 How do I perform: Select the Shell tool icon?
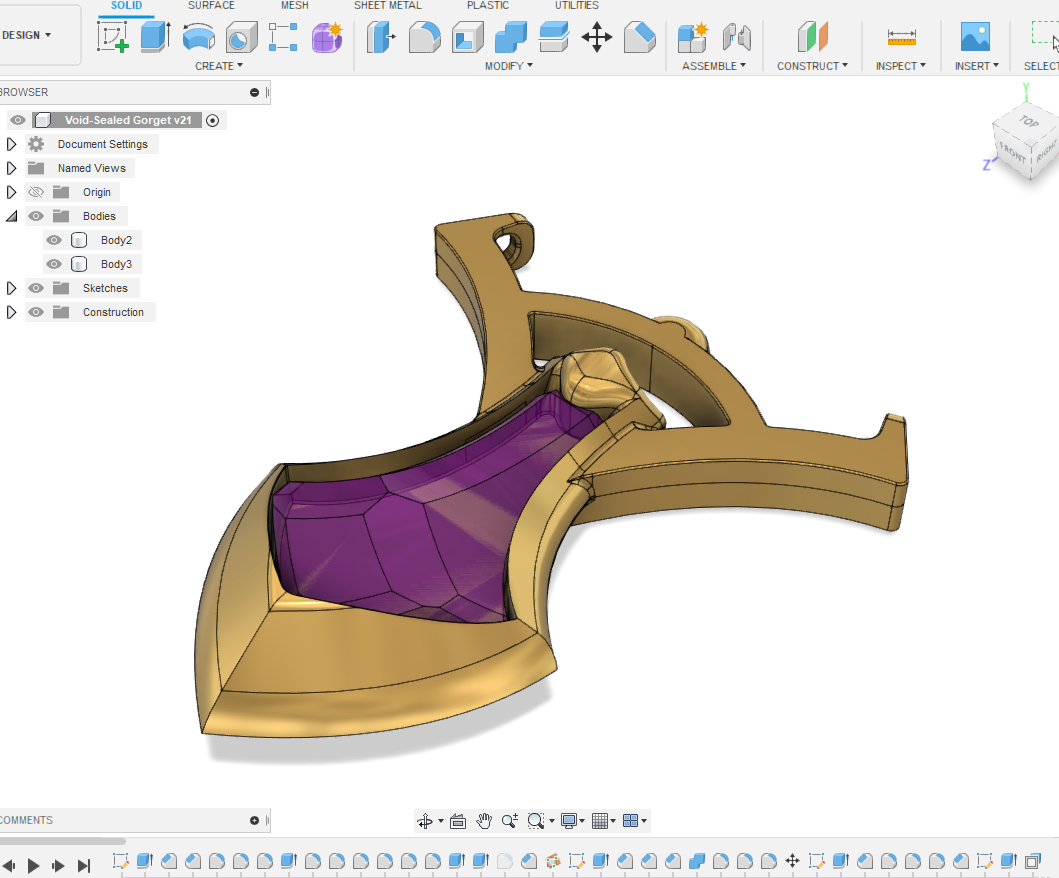[x=467, y=37]
